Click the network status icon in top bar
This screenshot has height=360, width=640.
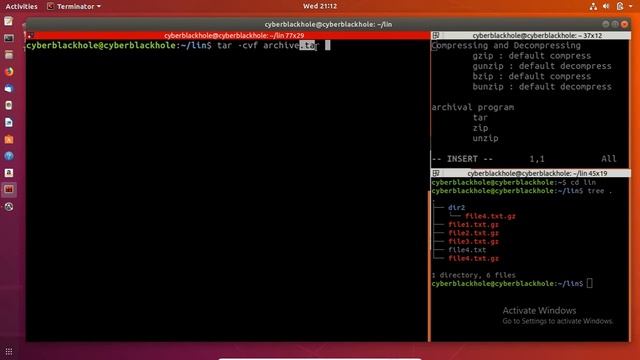click(593, 6)
